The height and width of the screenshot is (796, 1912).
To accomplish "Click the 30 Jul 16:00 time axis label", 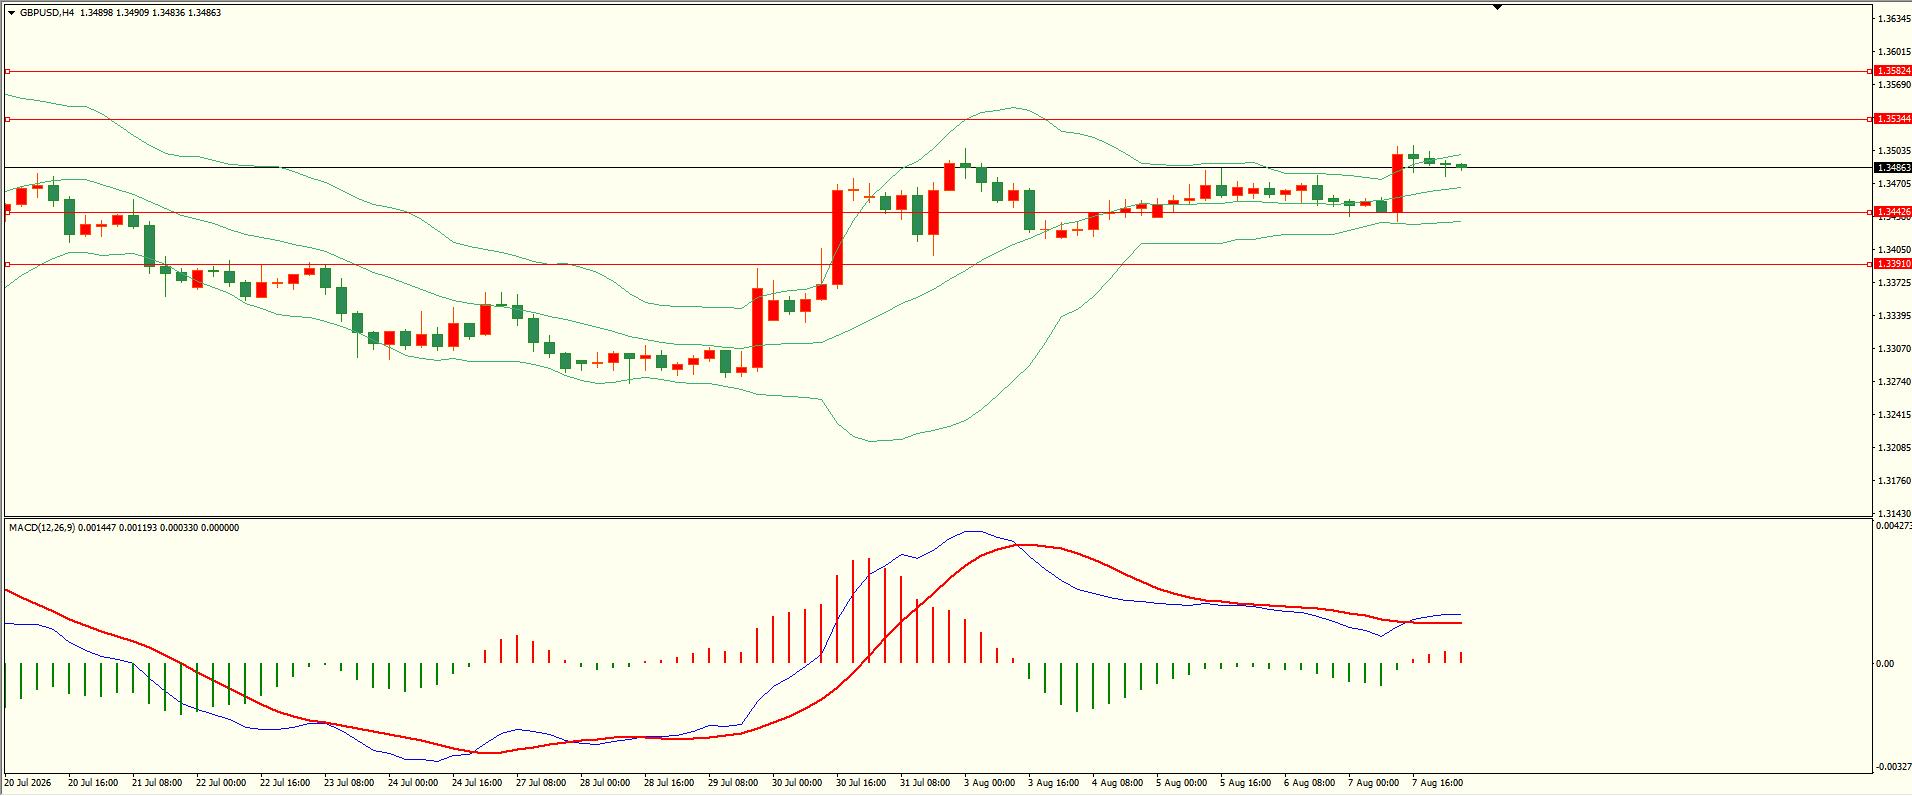I will (861, 783).
